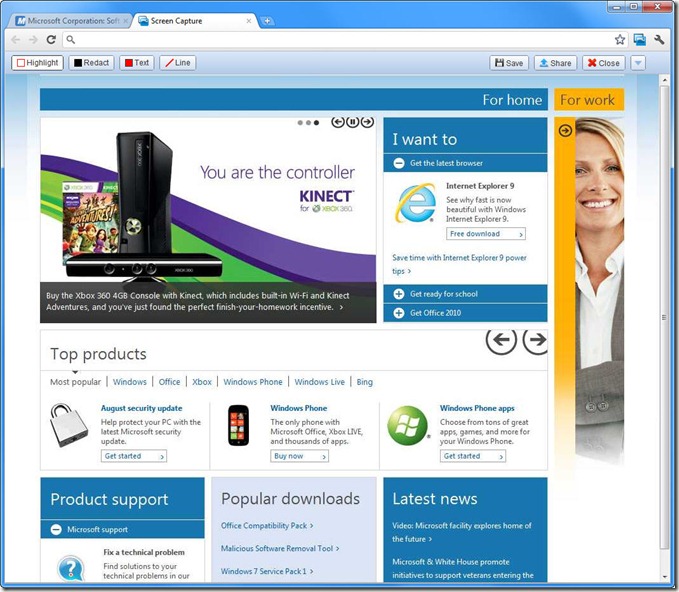
Task: Pause the banner slideshow
Action: pos(352,122)
